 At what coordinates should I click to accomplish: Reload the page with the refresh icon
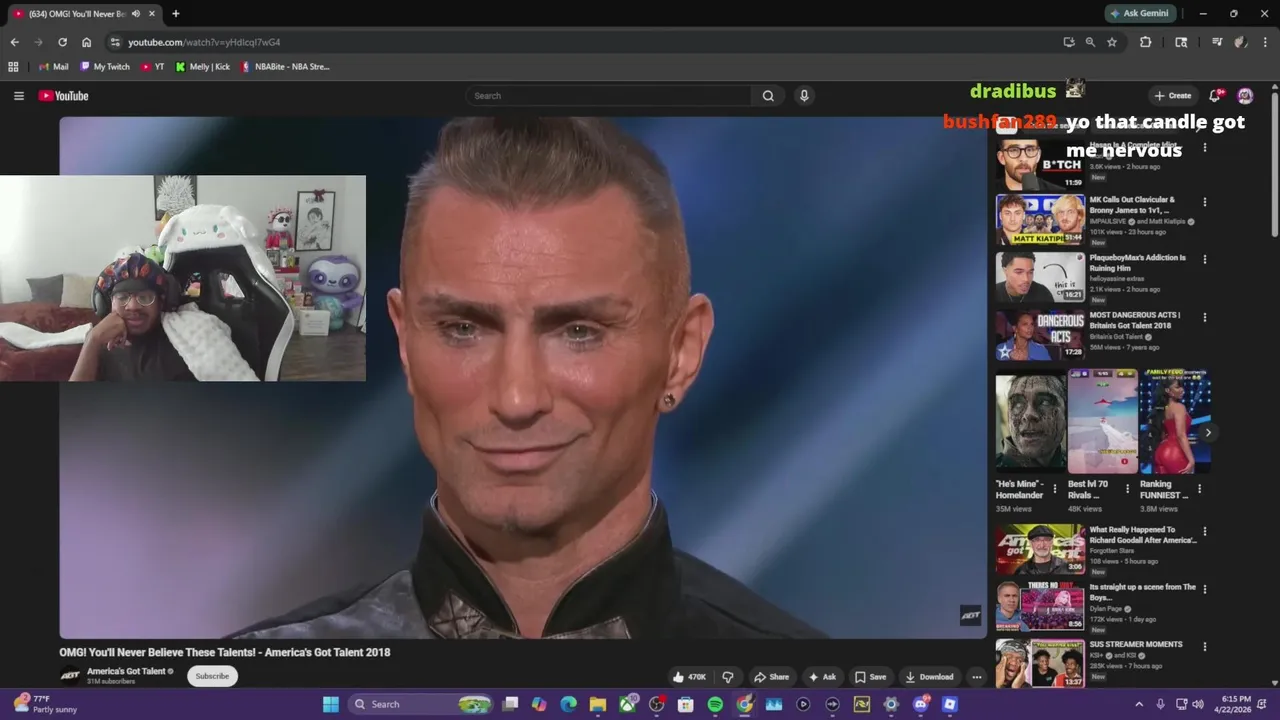[x=62, y=42]
